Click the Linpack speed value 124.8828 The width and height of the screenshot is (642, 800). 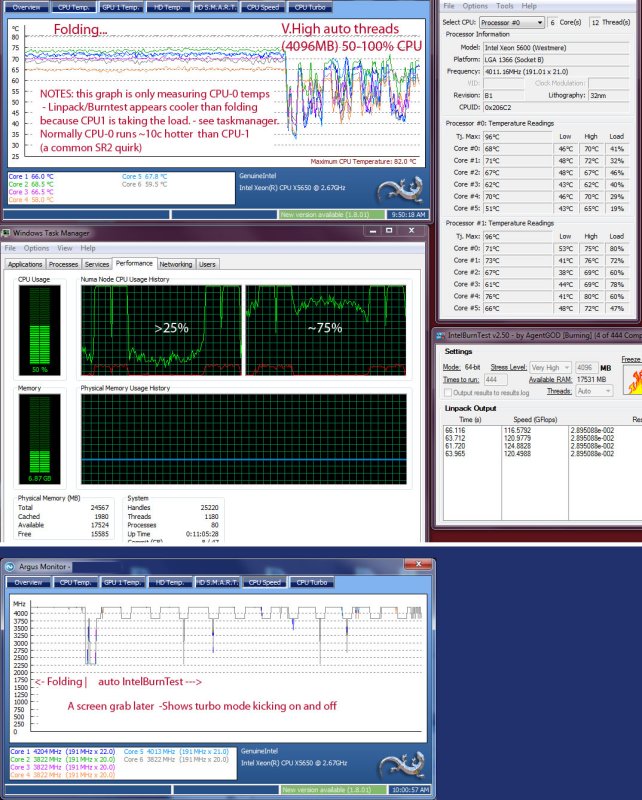pos(517,446)
